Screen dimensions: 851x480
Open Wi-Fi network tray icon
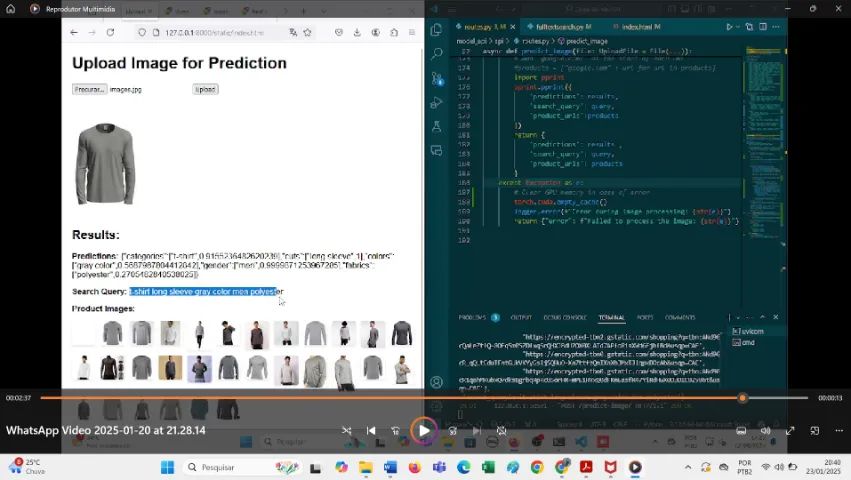click(x=766, y=467)
